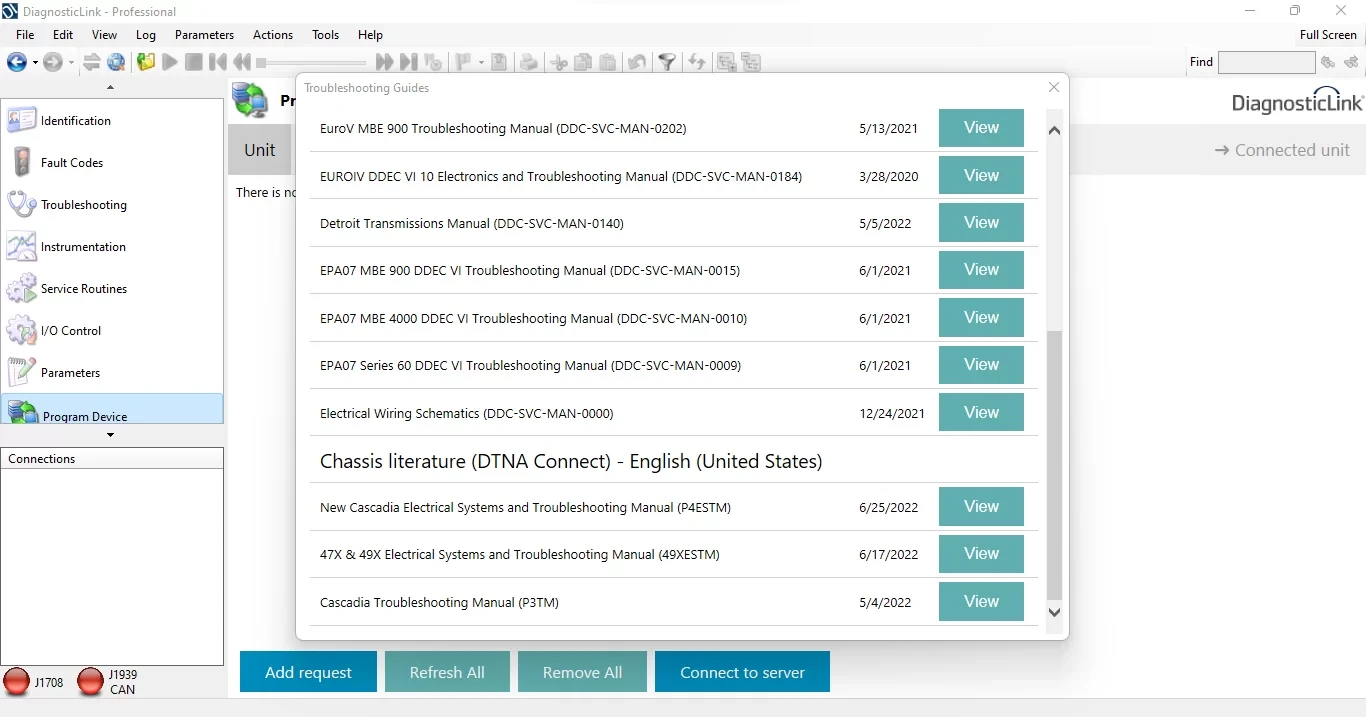Collapse sidebar list with top up arrow
Viewport: 1366px width, 717px height.
[111, 88]
